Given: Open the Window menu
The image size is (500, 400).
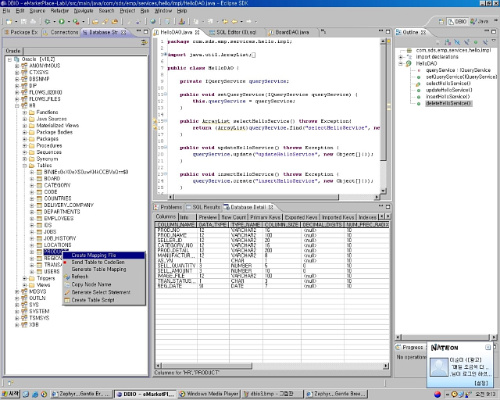Looking at the screenshot, I should (163, 11).
